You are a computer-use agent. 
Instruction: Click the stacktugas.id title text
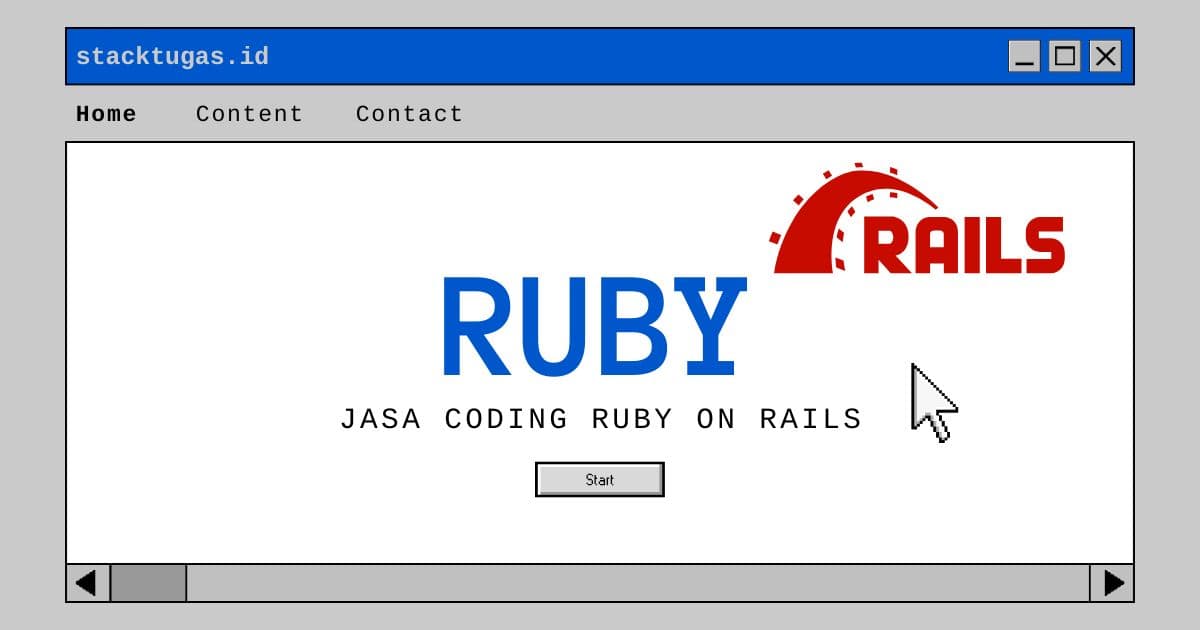pos(172,56)
